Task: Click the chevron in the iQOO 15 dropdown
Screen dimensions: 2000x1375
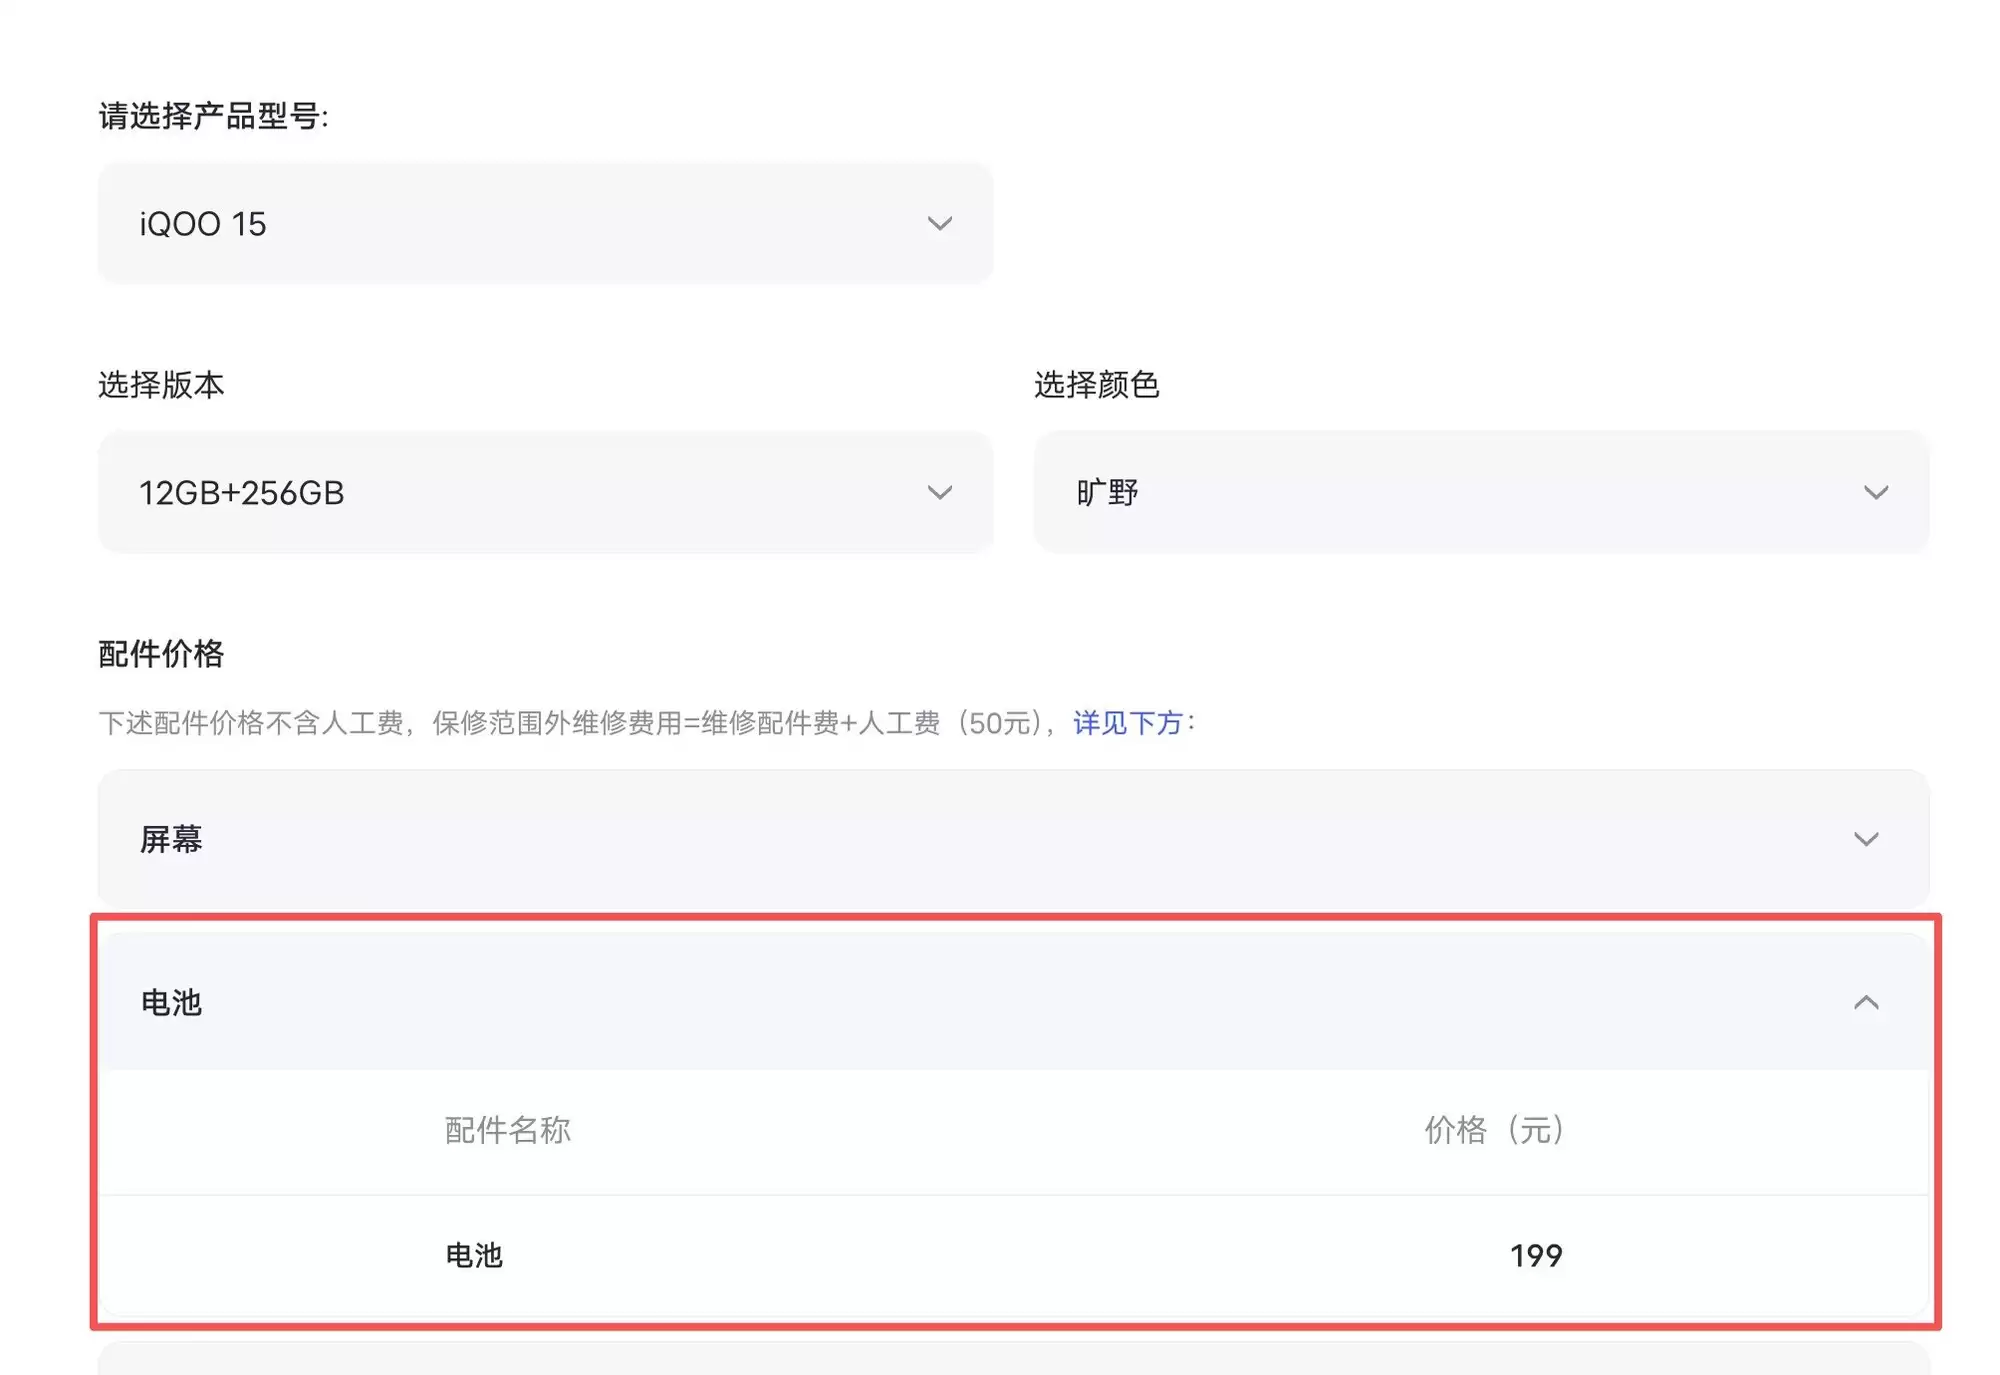Action: [x=939, y=223]
